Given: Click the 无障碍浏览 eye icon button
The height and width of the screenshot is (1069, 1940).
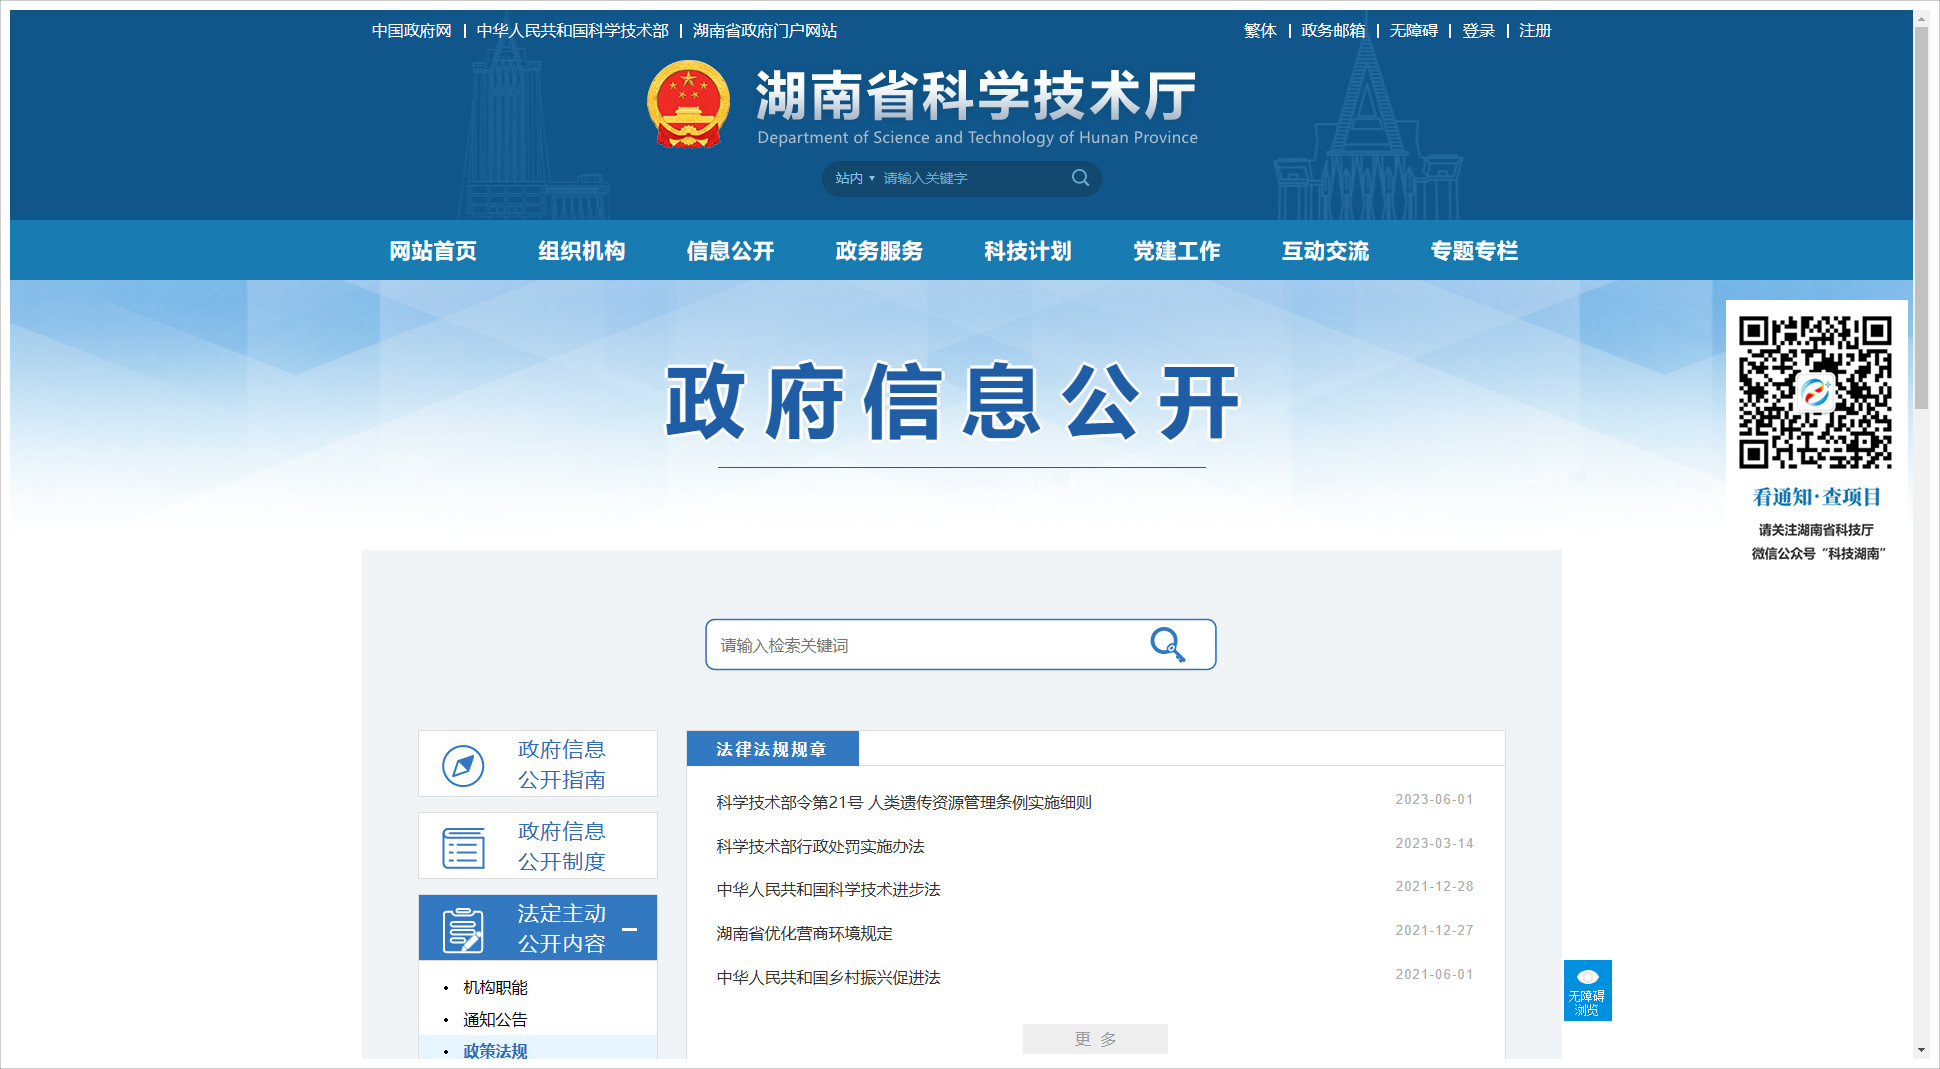Looking at the screenshot, I should click(x=1587, y=990).
